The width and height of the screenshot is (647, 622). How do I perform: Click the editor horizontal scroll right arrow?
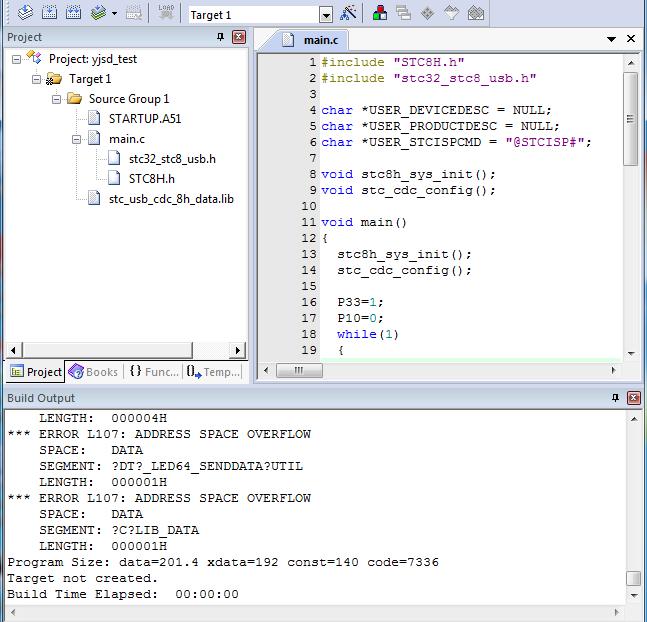click(x=614, y=371)
